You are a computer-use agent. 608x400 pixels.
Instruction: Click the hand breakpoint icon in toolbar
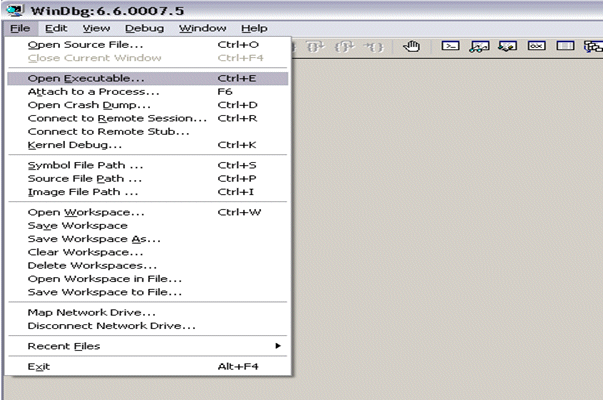(411, 46)
